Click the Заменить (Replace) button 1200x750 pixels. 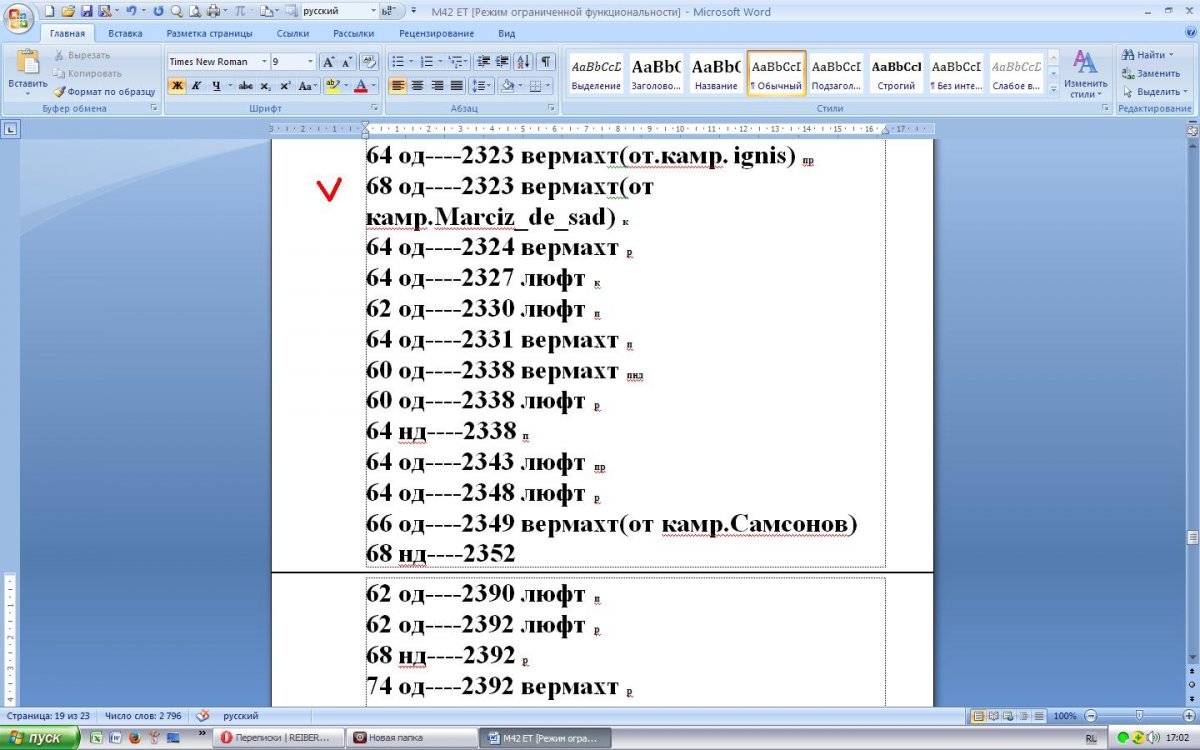click(1157, 73)
